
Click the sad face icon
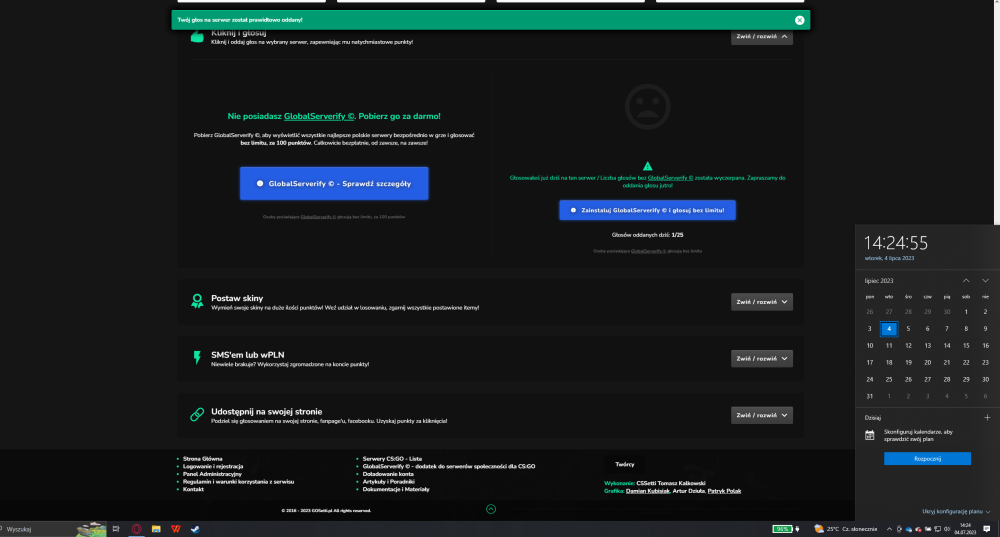pos(647,107)
